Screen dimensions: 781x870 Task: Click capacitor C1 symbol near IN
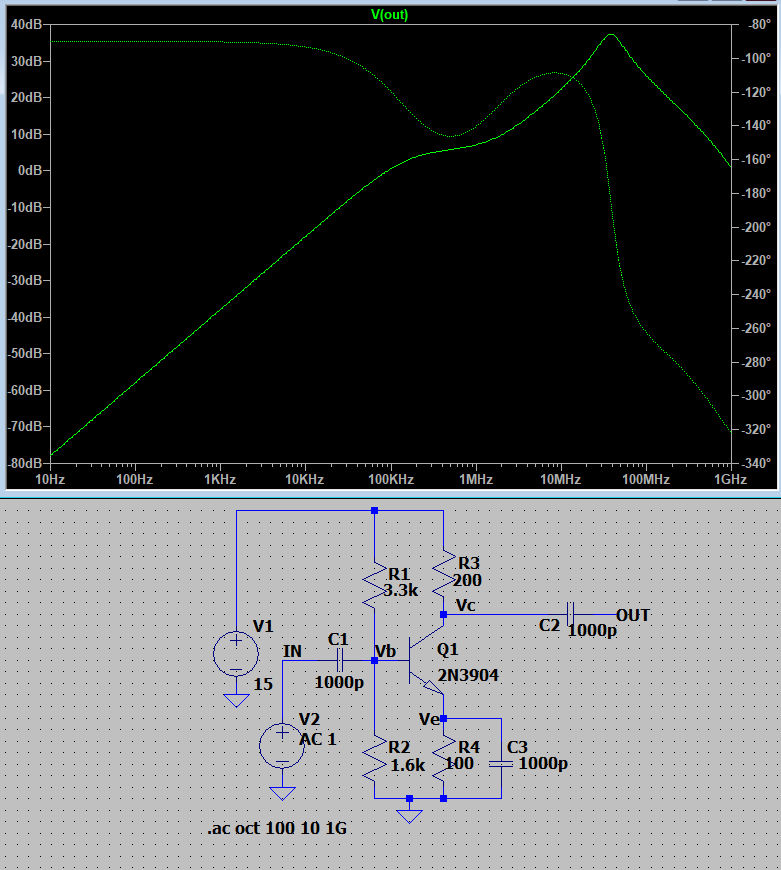tap(339, 660)
